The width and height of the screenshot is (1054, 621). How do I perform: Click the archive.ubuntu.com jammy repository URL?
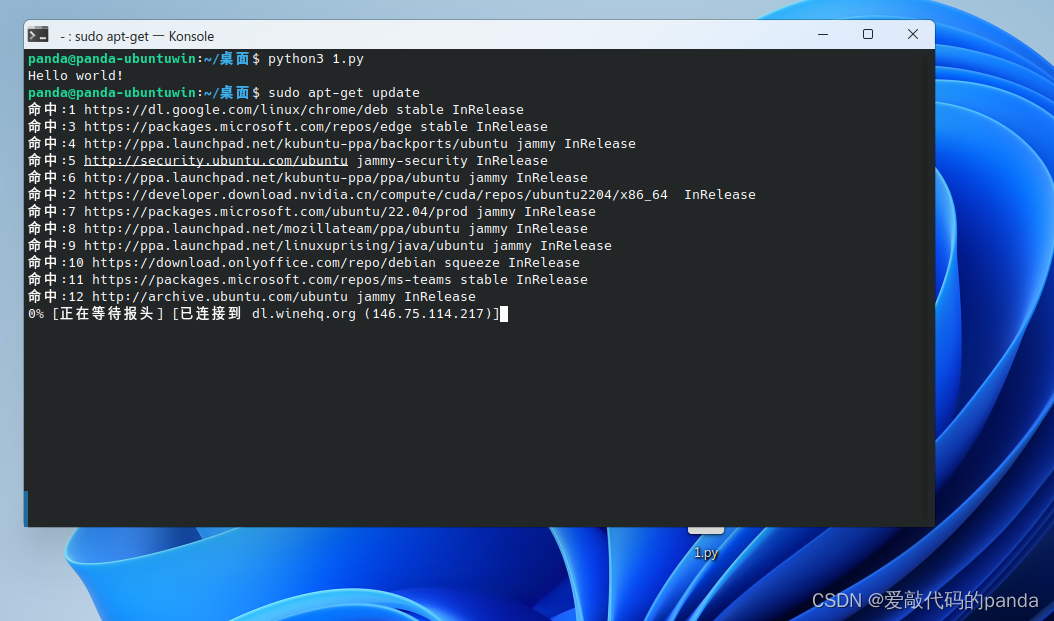(222, 296)
